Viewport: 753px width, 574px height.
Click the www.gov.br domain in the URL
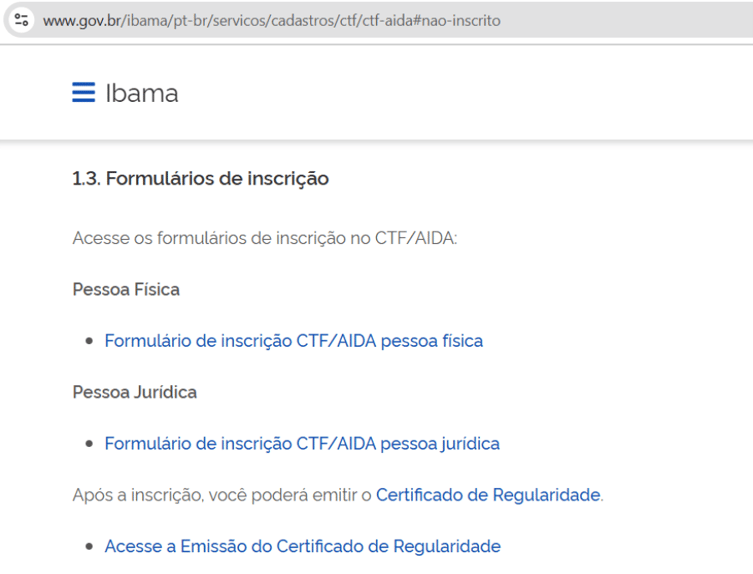pos(81,20)
